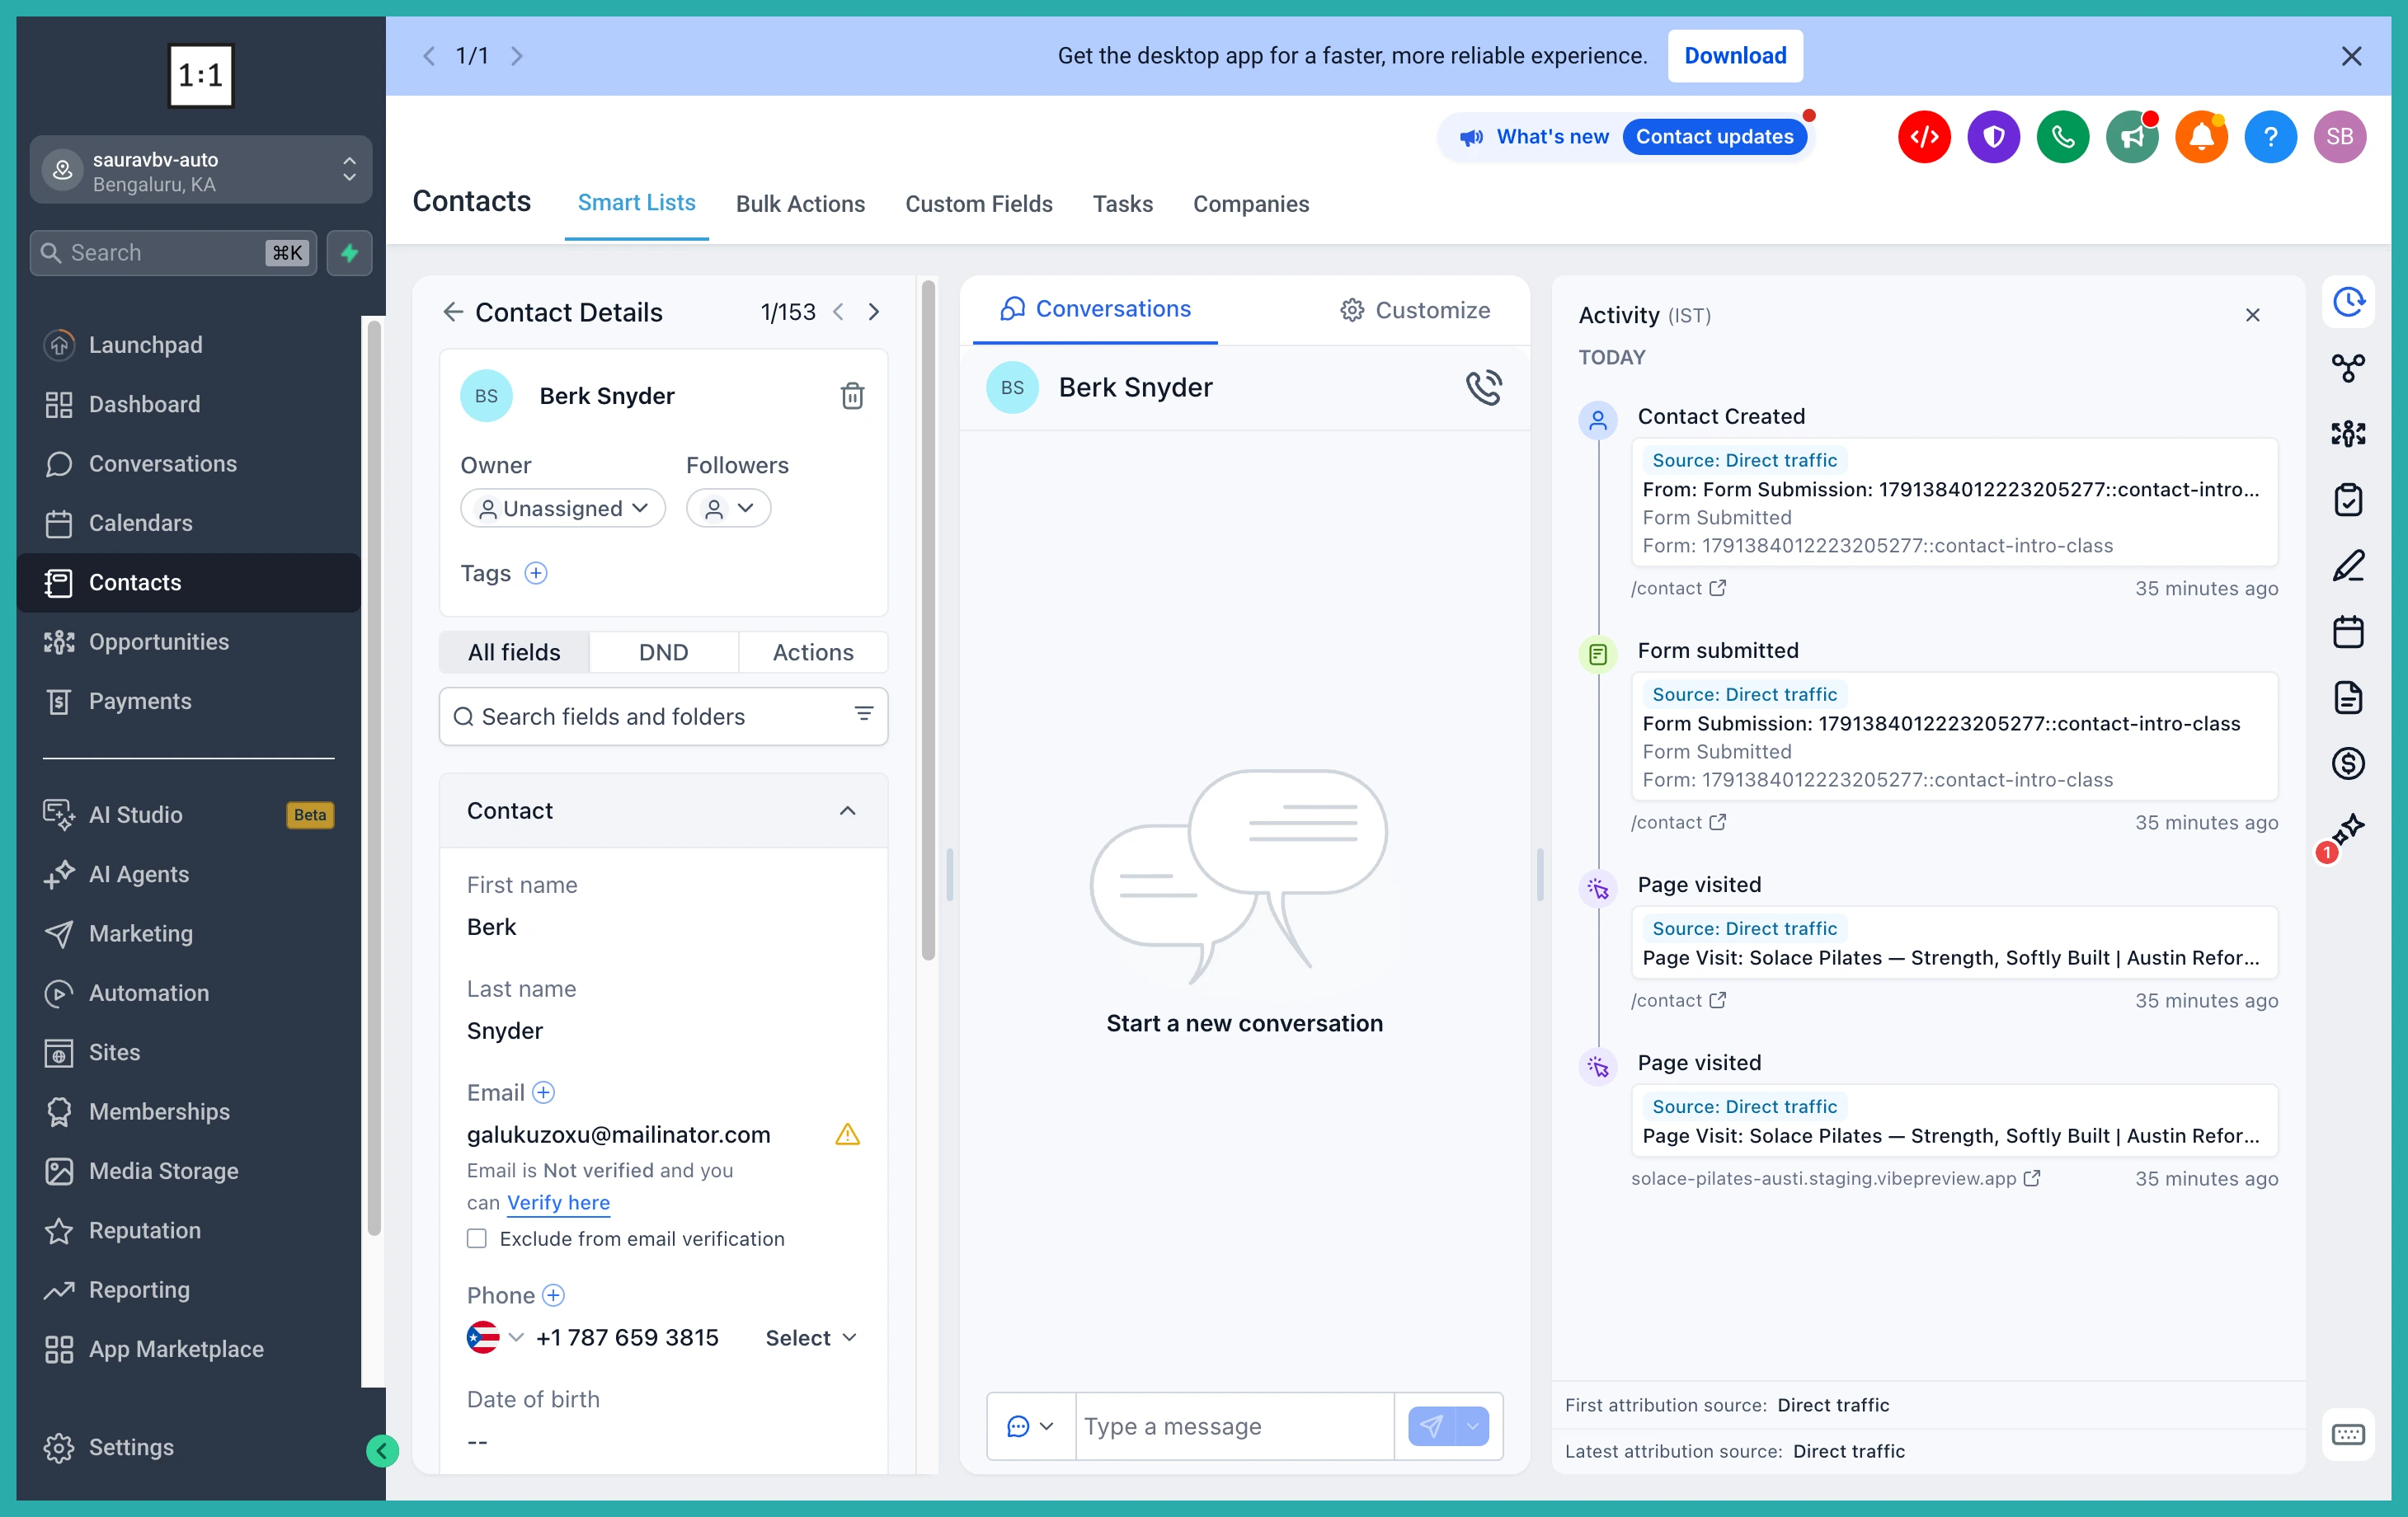
Task: Click the Search fields and folders box
Action: pos(663,716)
